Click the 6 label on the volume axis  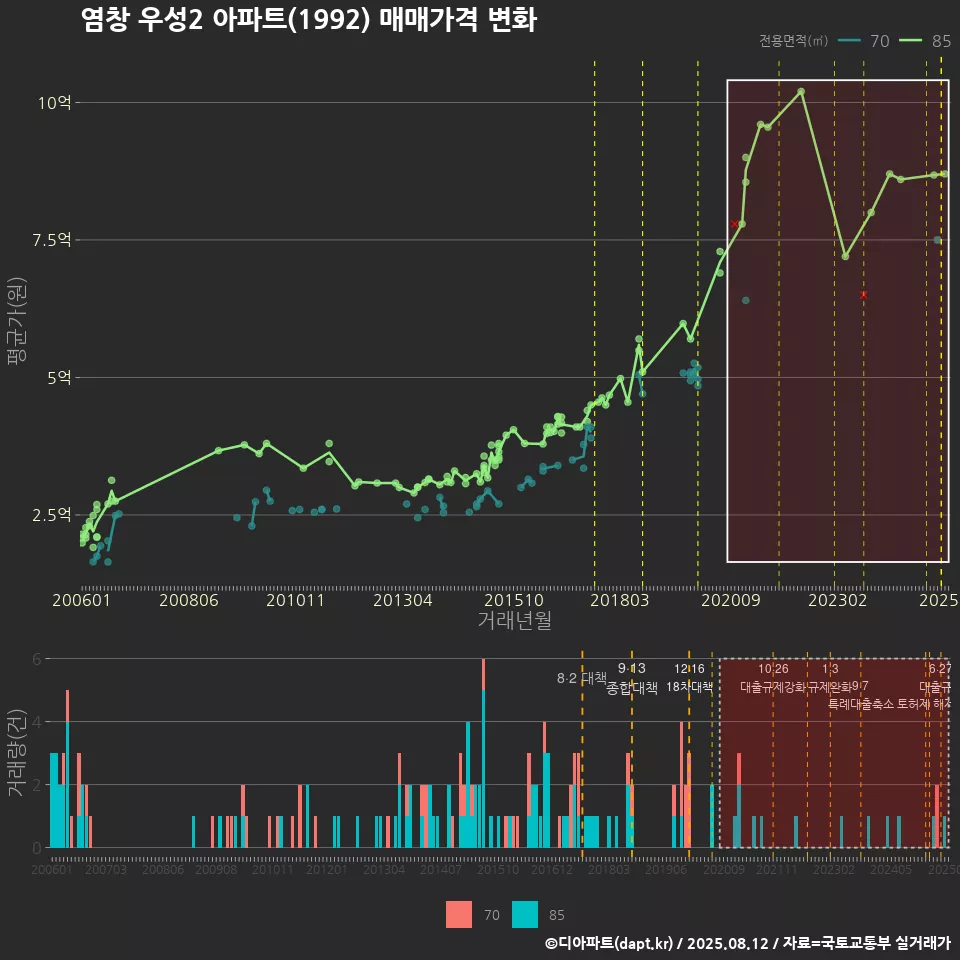tap(37, 659)
